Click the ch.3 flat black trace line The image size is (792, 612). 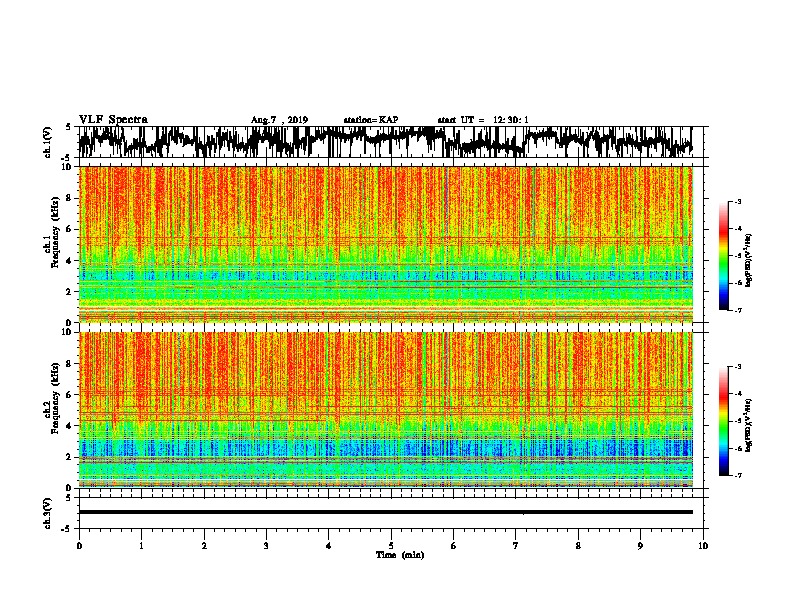(386, 512)
